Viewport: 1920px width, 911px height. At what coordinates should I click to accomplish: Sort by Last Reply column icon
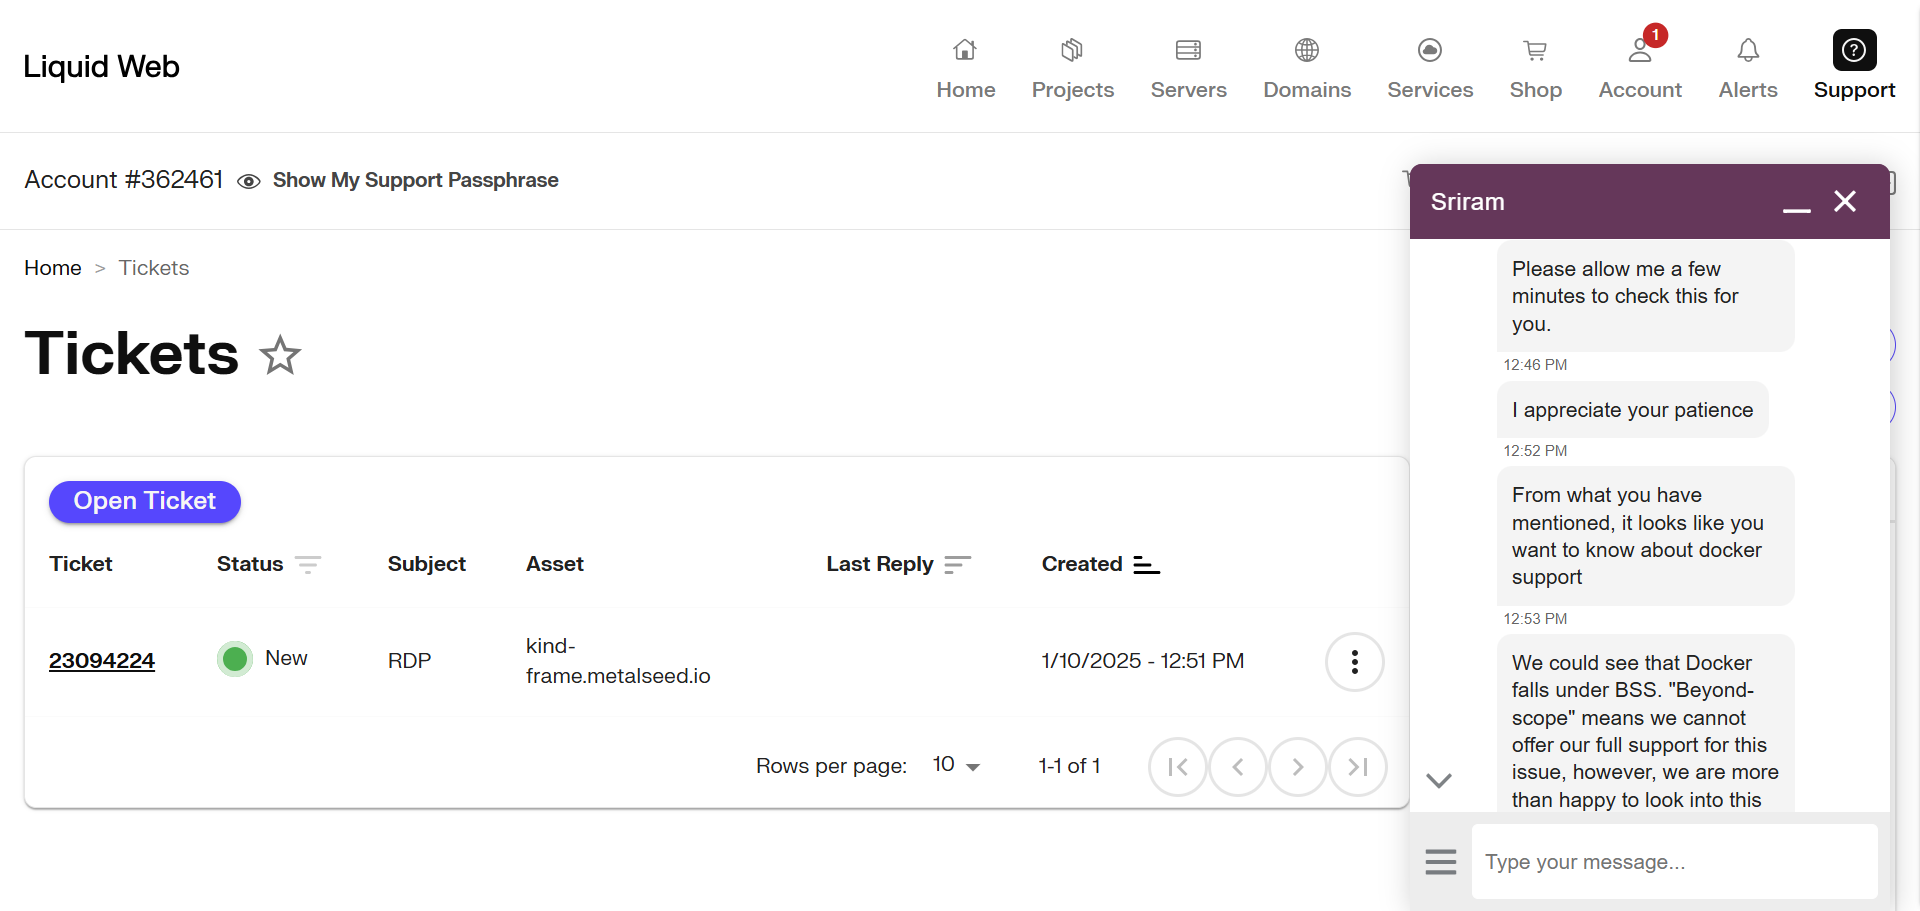click(x=957, y=565)
